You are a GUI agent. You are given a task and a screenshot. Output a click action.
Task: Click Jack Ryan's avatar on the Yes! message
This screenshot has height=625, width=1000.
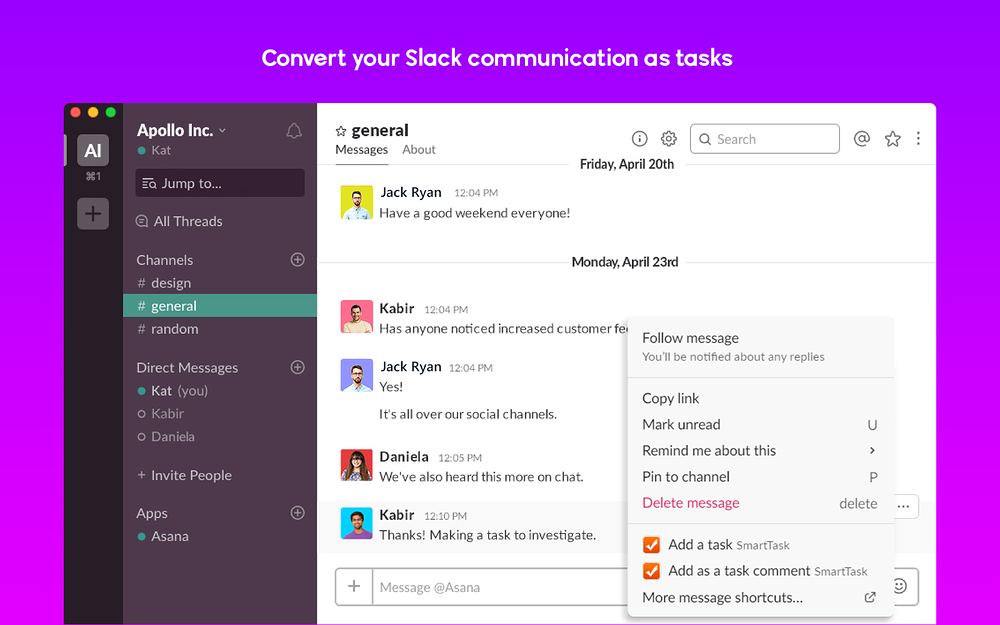357,375
